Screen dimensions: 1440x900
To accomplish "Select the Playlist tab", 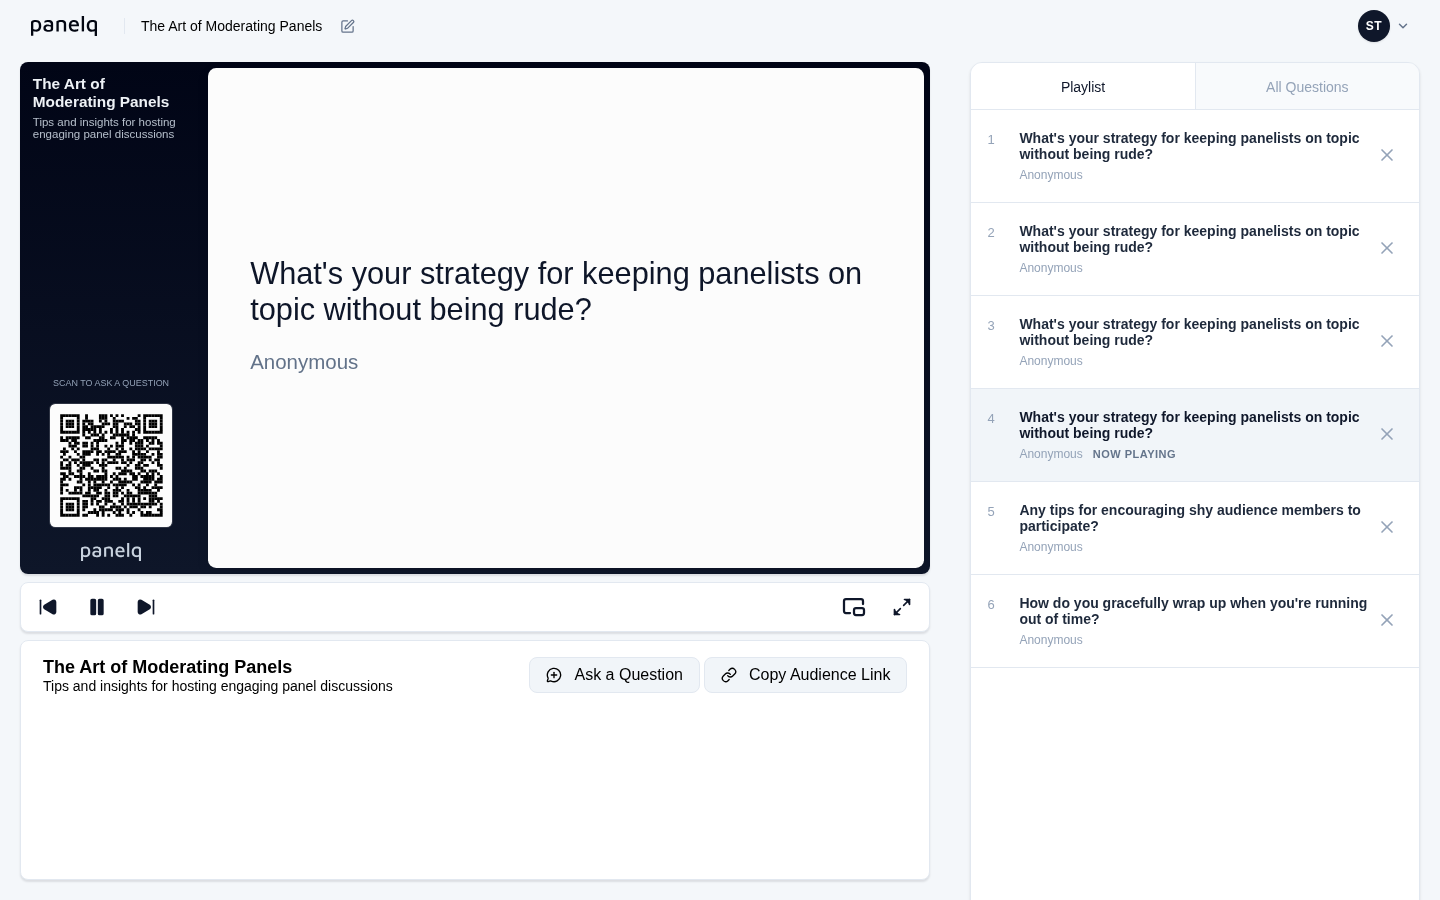I will point(1083,87).
